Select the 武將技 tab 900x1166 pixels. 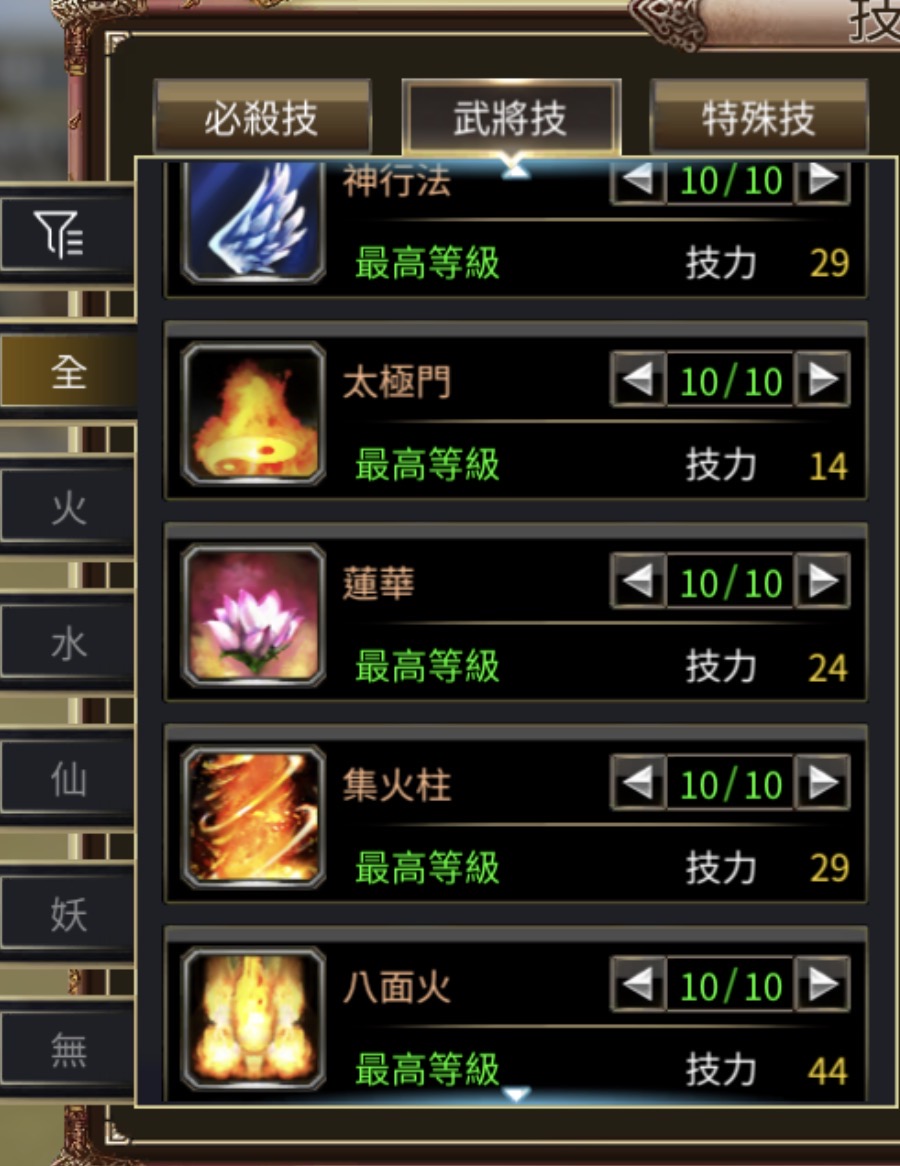511,117
